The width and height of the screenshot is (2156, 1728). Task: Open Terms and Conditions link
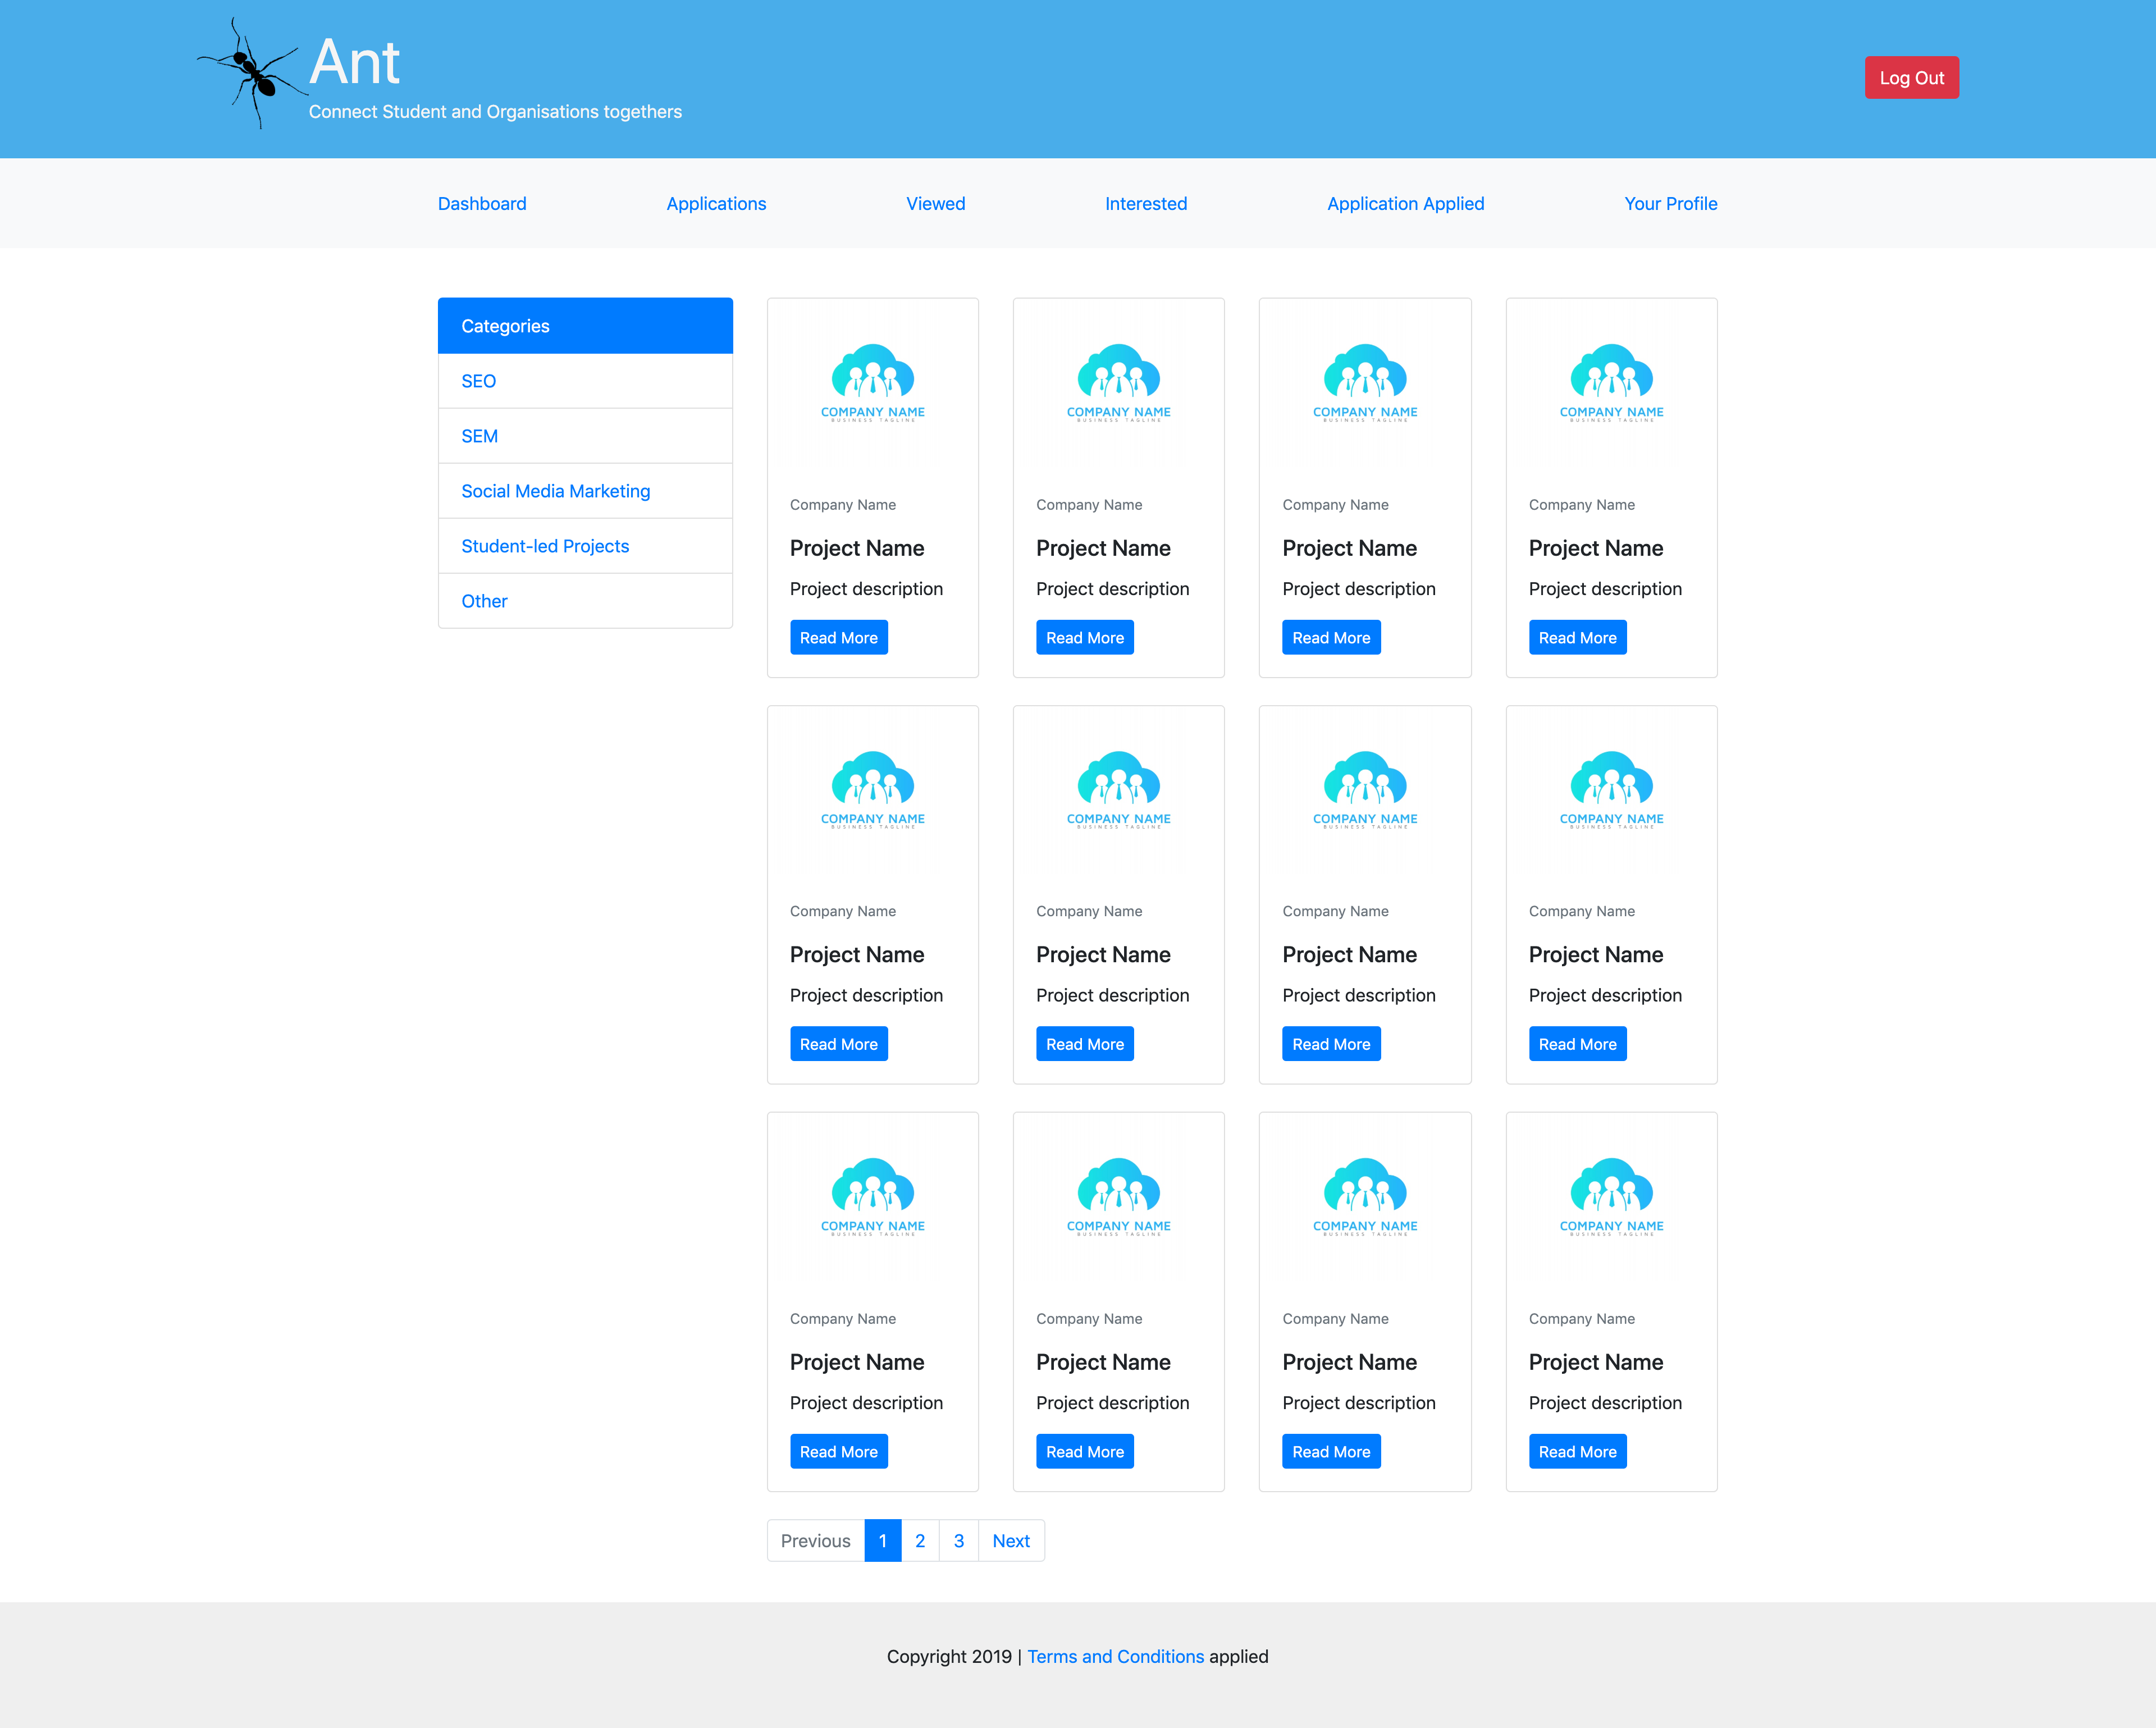(x=1115, y=1657)
